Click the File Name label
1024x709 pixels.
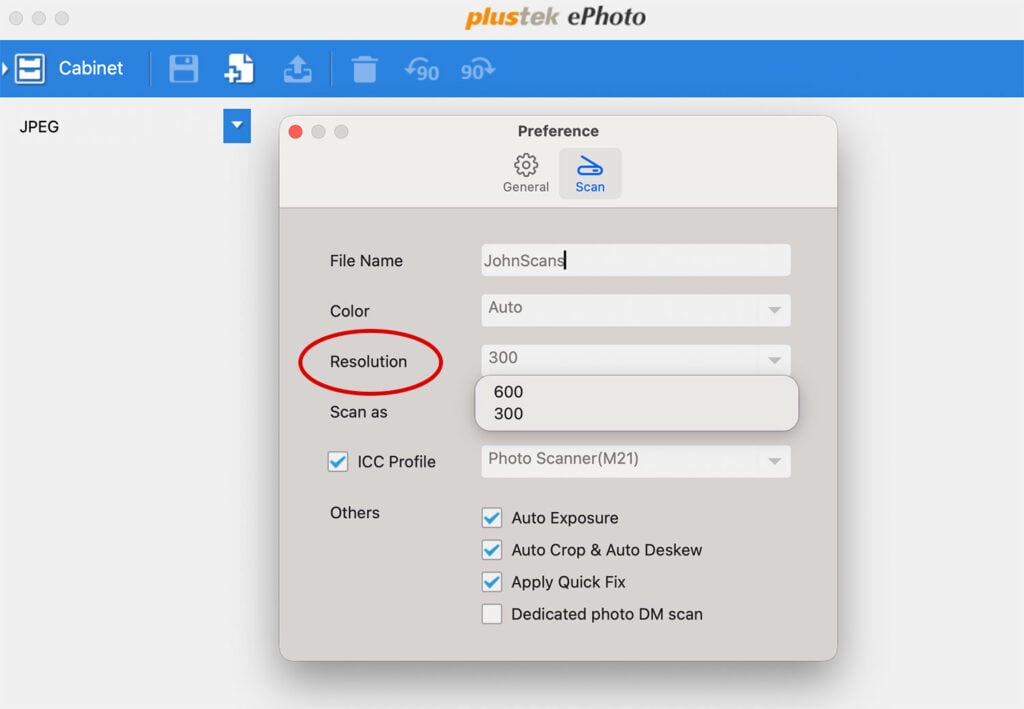click(366, 260)
